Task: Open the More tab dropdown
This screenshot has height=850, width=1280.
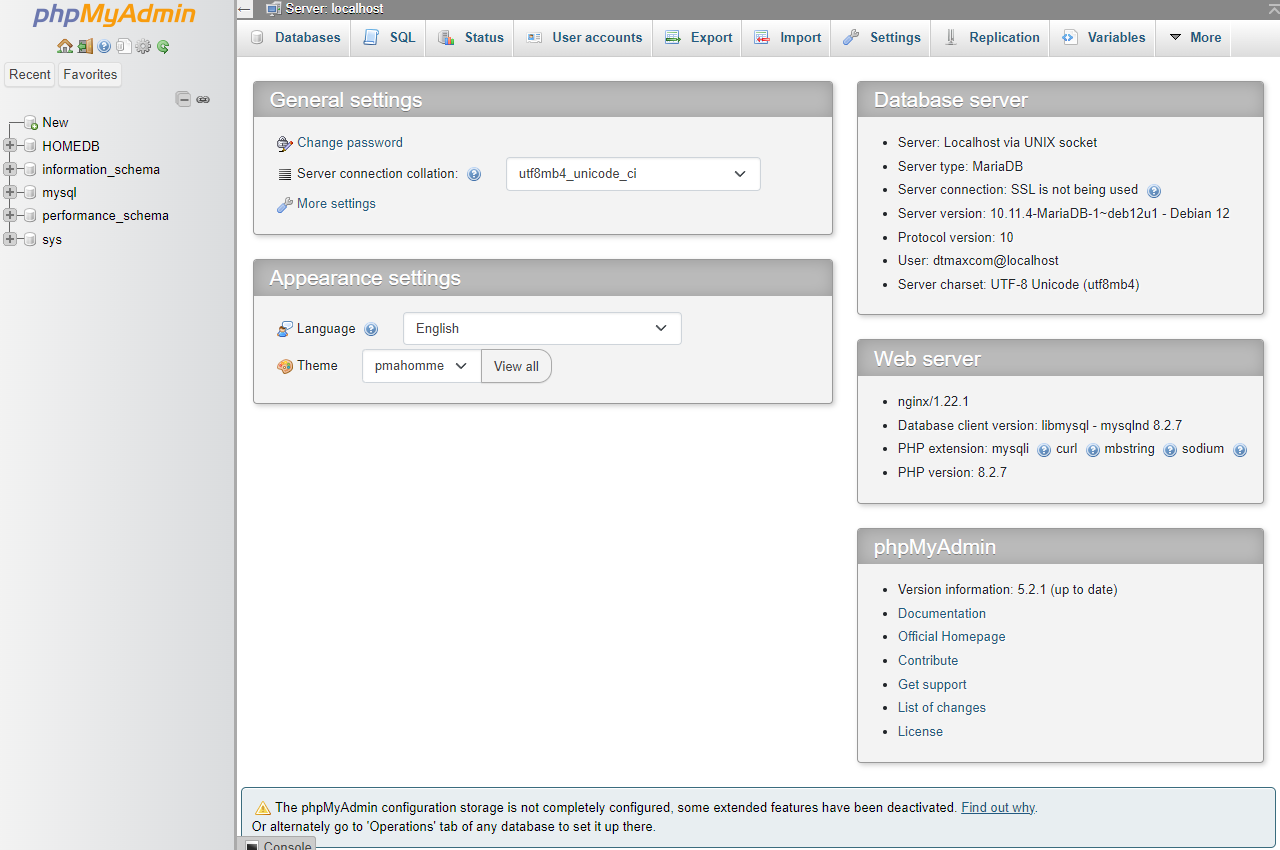Action: (x=1194, y=38)
